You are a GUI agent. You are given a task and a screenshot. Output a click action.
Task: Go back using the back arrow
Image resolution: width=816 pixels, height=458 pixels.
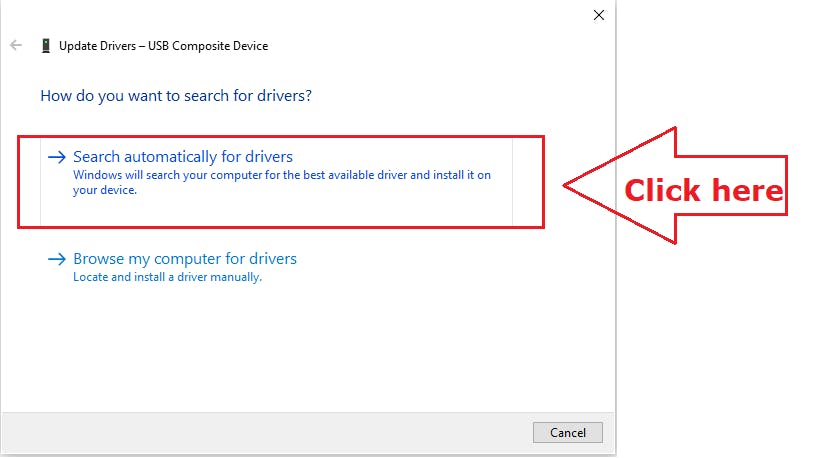tap(16, 45)
